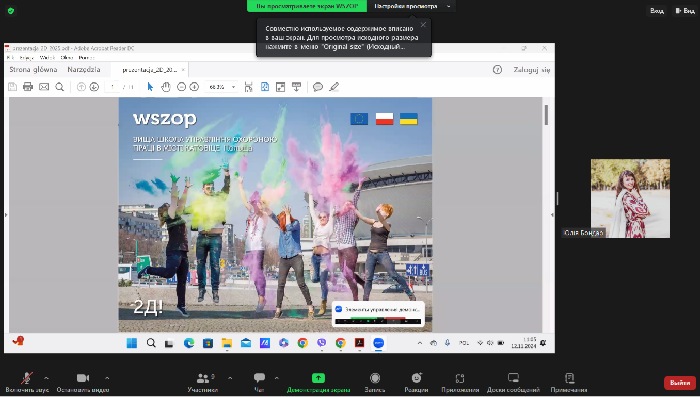
Task: Expand arrow next to Участники
Action: 230,378
